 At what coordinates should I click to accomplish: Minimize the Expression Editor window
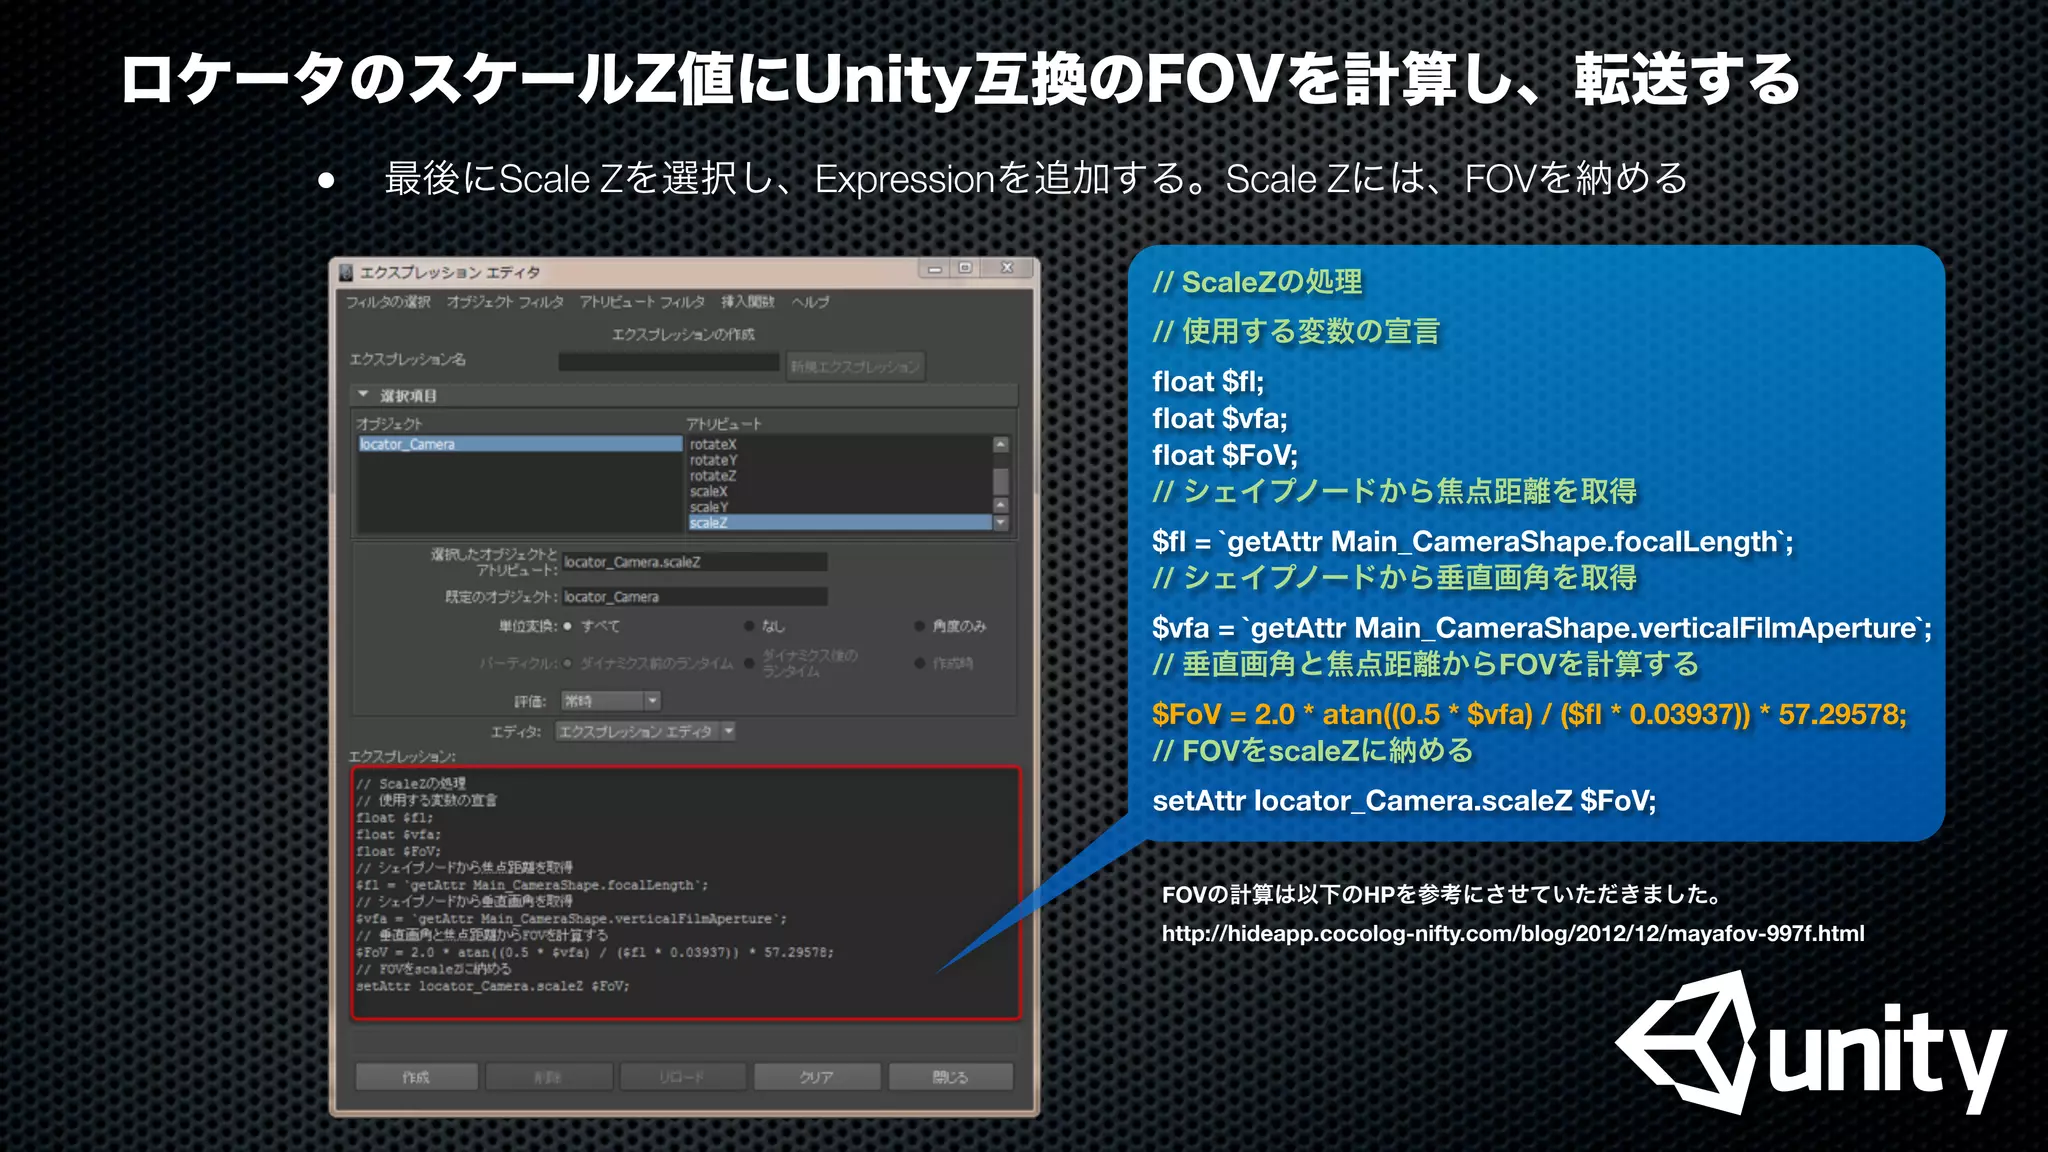click(934, 269)
